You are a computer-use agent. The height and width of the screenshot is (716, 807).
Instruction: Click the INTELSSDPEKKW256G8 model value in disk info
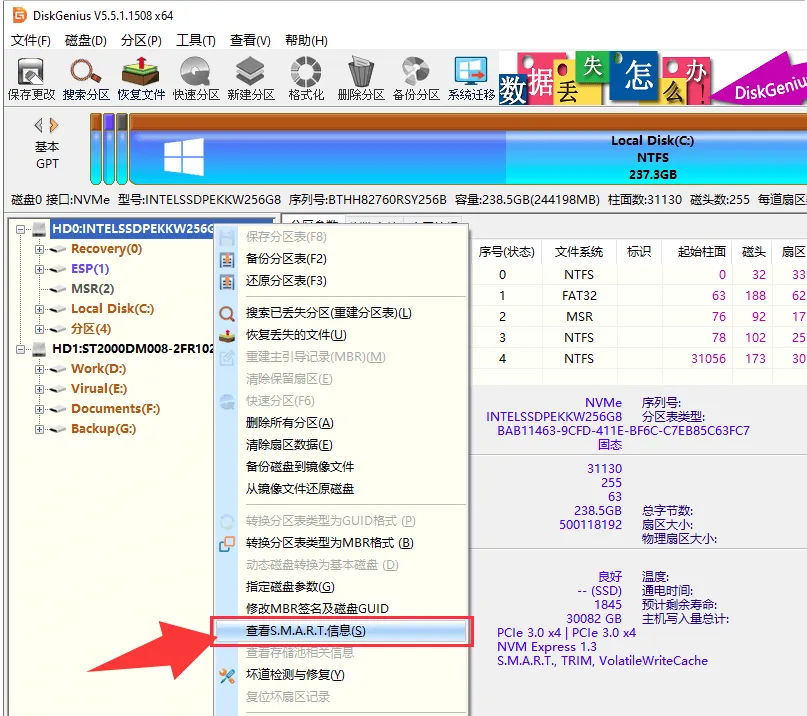coord(554,417)
